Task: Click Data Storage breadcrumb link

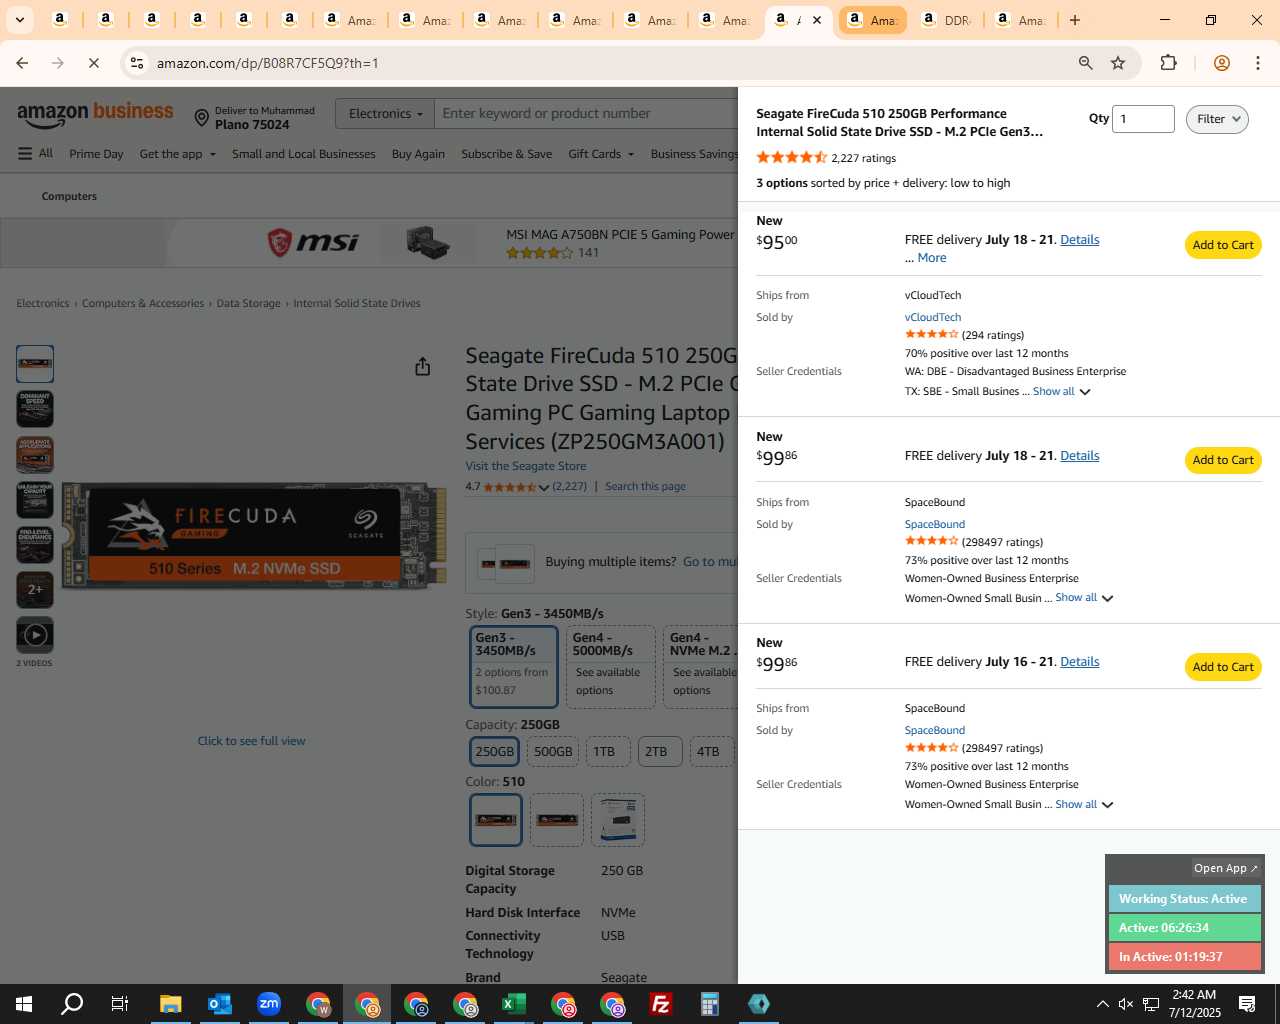Action: pyautogui.click(x=248, y=303)
